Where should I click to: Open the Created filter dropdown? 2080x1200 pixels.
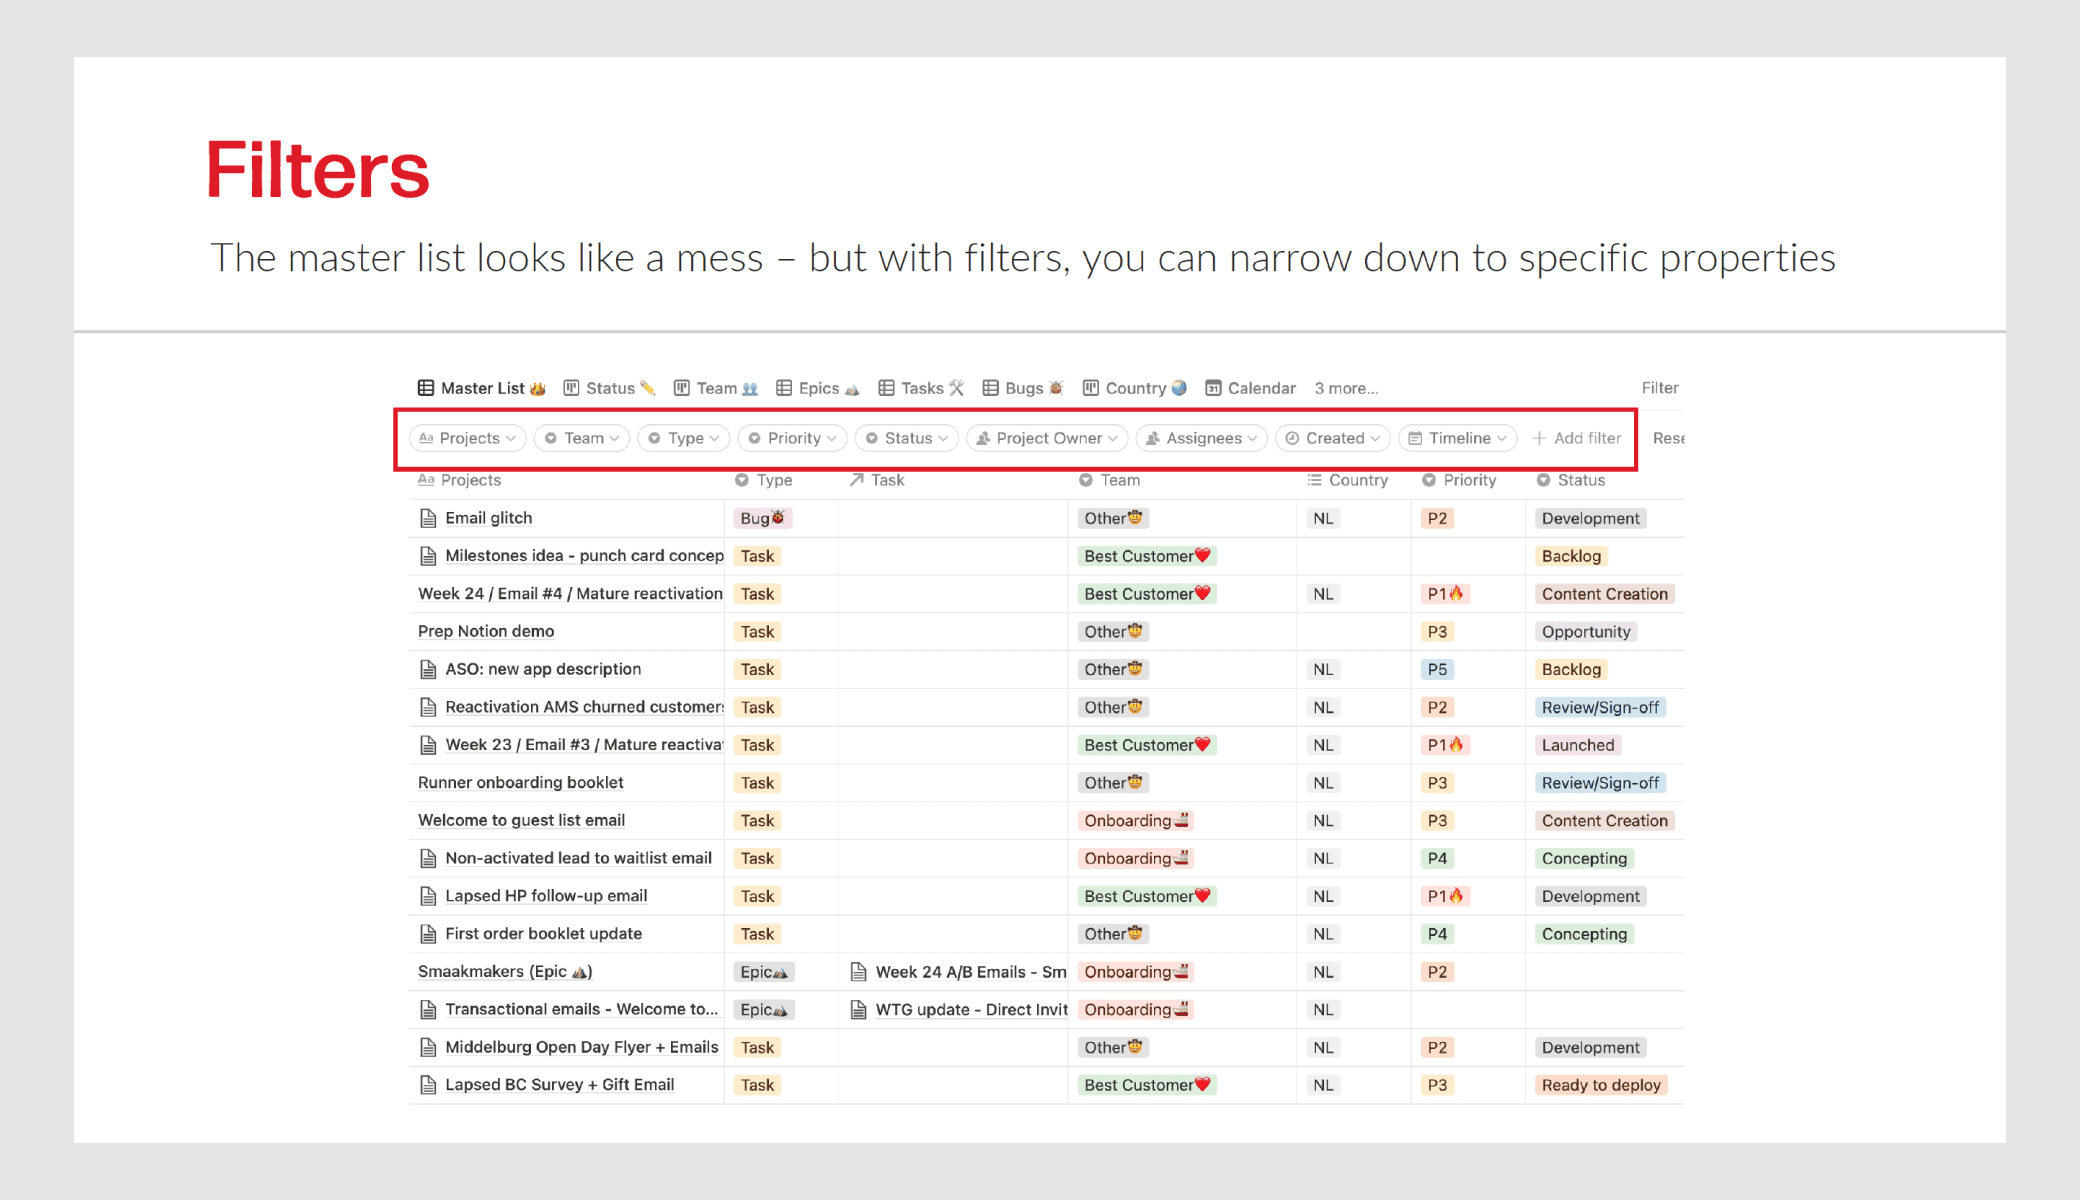pyautogui.click(x=1333, y=438)
